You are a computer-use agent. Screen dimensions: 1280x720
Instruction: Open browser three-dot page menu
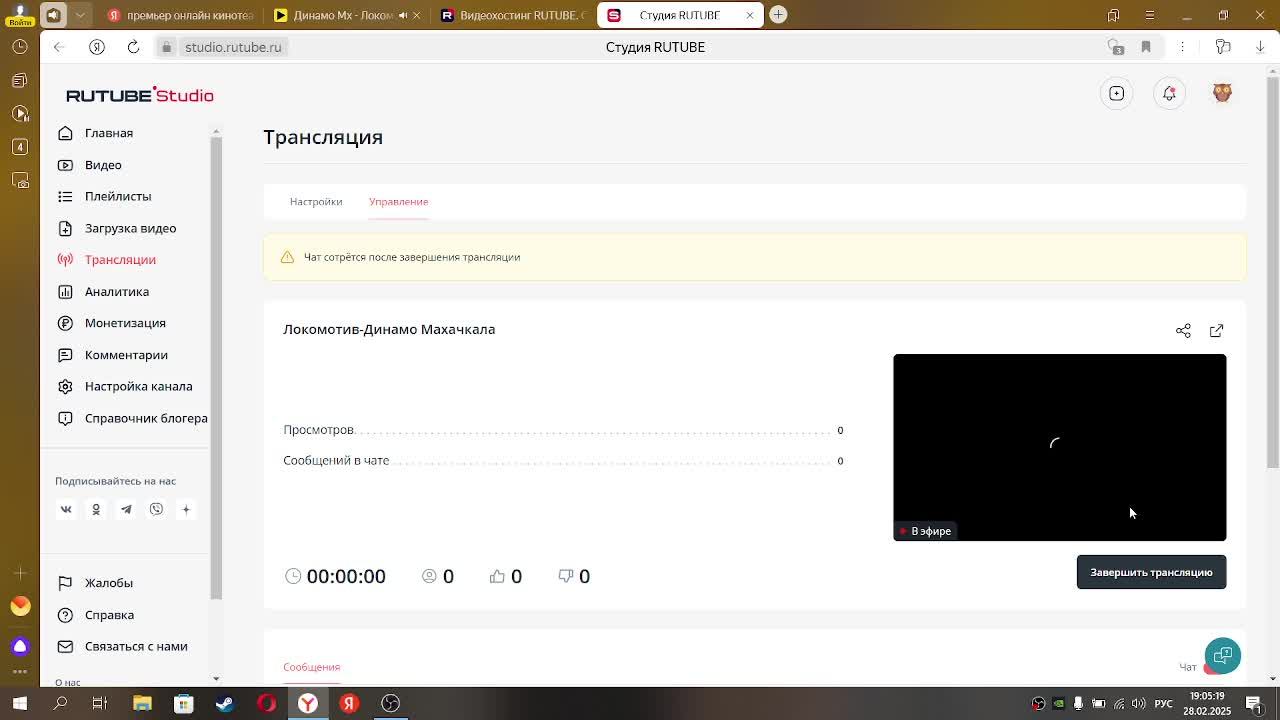[1182, 47]
